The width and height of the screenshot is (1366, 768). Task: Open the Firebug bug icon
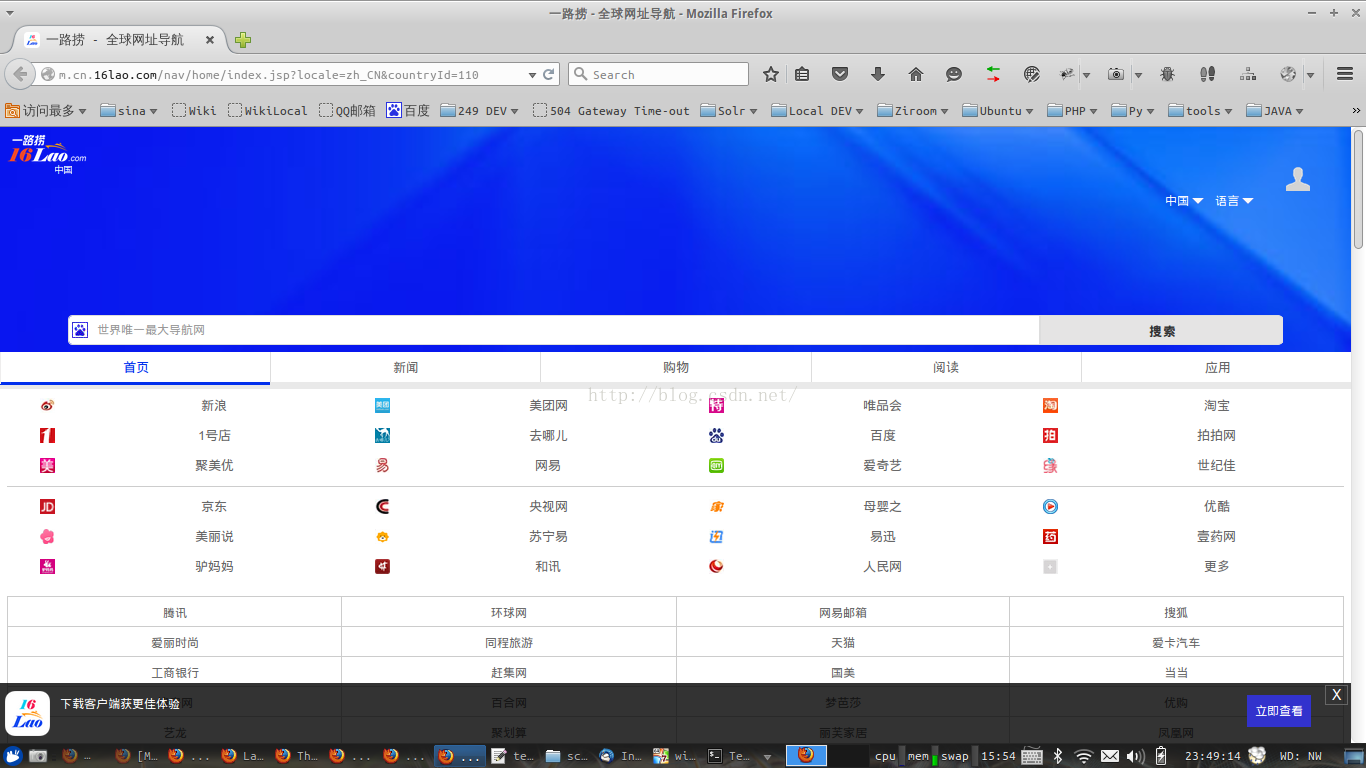tap(1167, 74)
